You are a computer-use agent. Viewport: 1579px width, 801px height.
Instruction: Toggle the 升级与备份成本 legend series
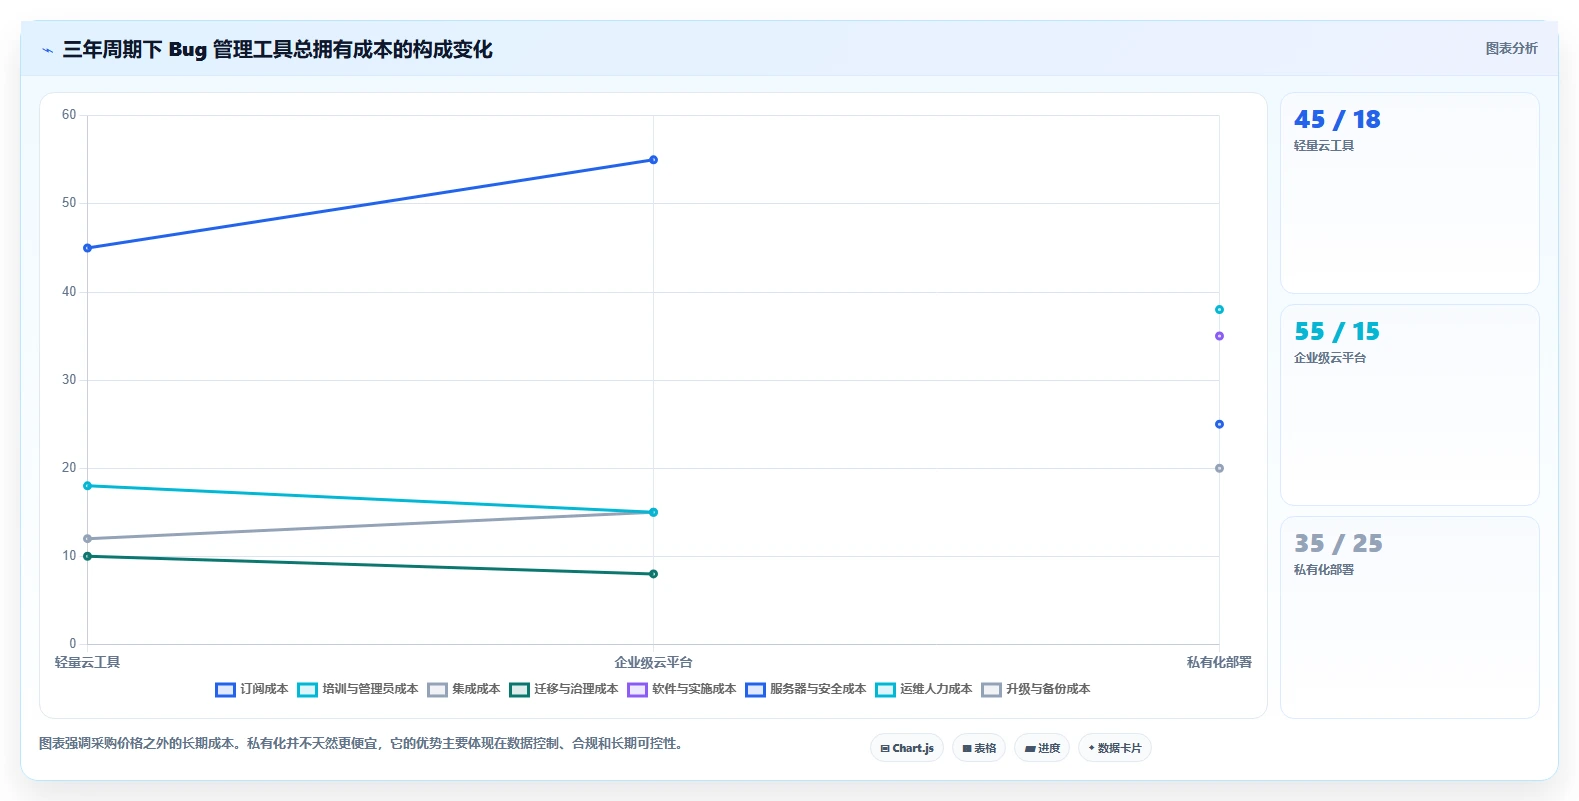[x=1036, y=689]
